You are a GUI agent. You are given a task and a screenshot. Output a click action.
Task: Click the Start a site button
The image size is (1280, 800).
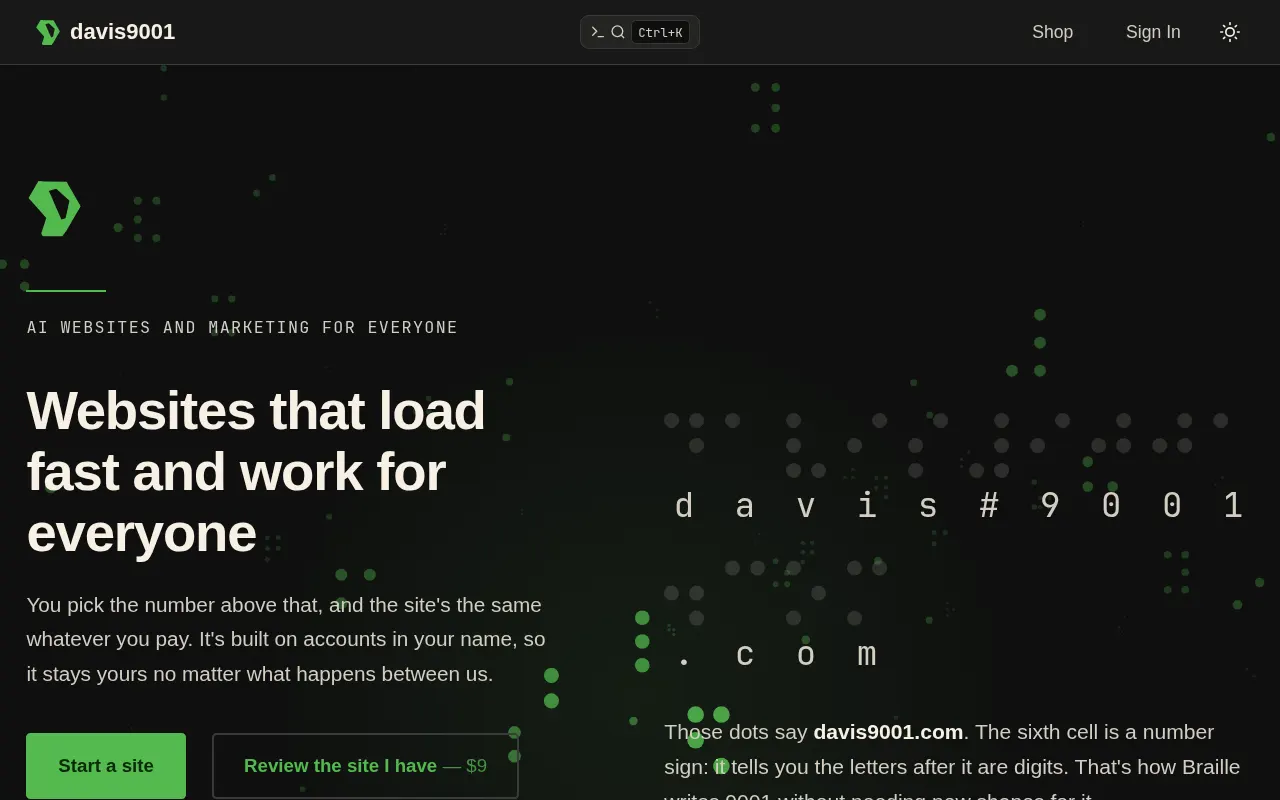106,766
